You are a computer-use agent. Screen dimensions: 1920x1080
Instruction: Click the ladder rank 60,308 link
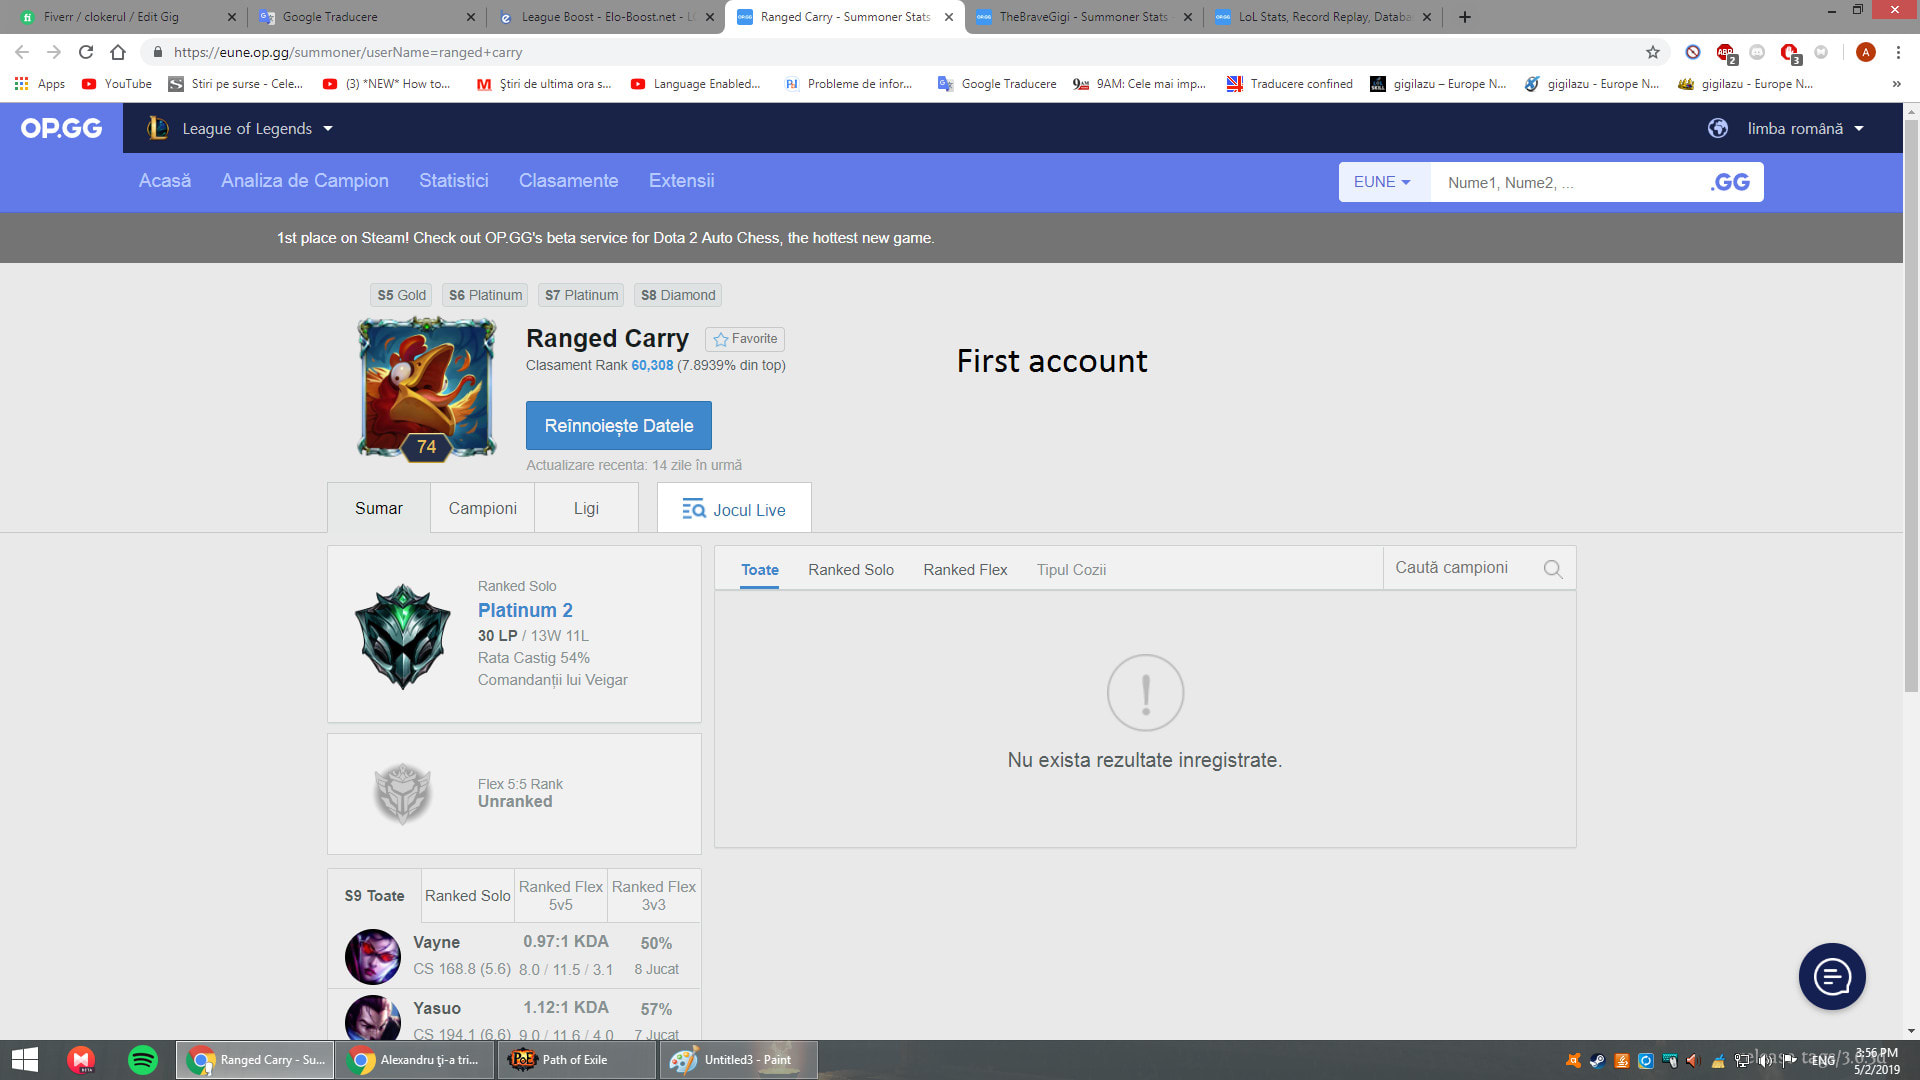pos(652,365)
